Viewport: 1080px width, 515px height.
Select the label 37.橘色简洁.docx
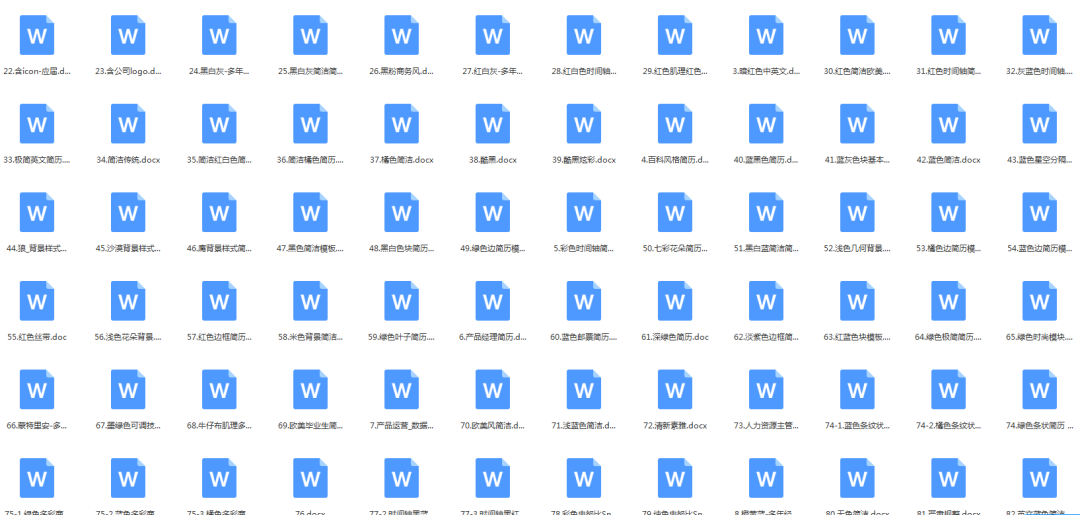(x=402, y=160)
